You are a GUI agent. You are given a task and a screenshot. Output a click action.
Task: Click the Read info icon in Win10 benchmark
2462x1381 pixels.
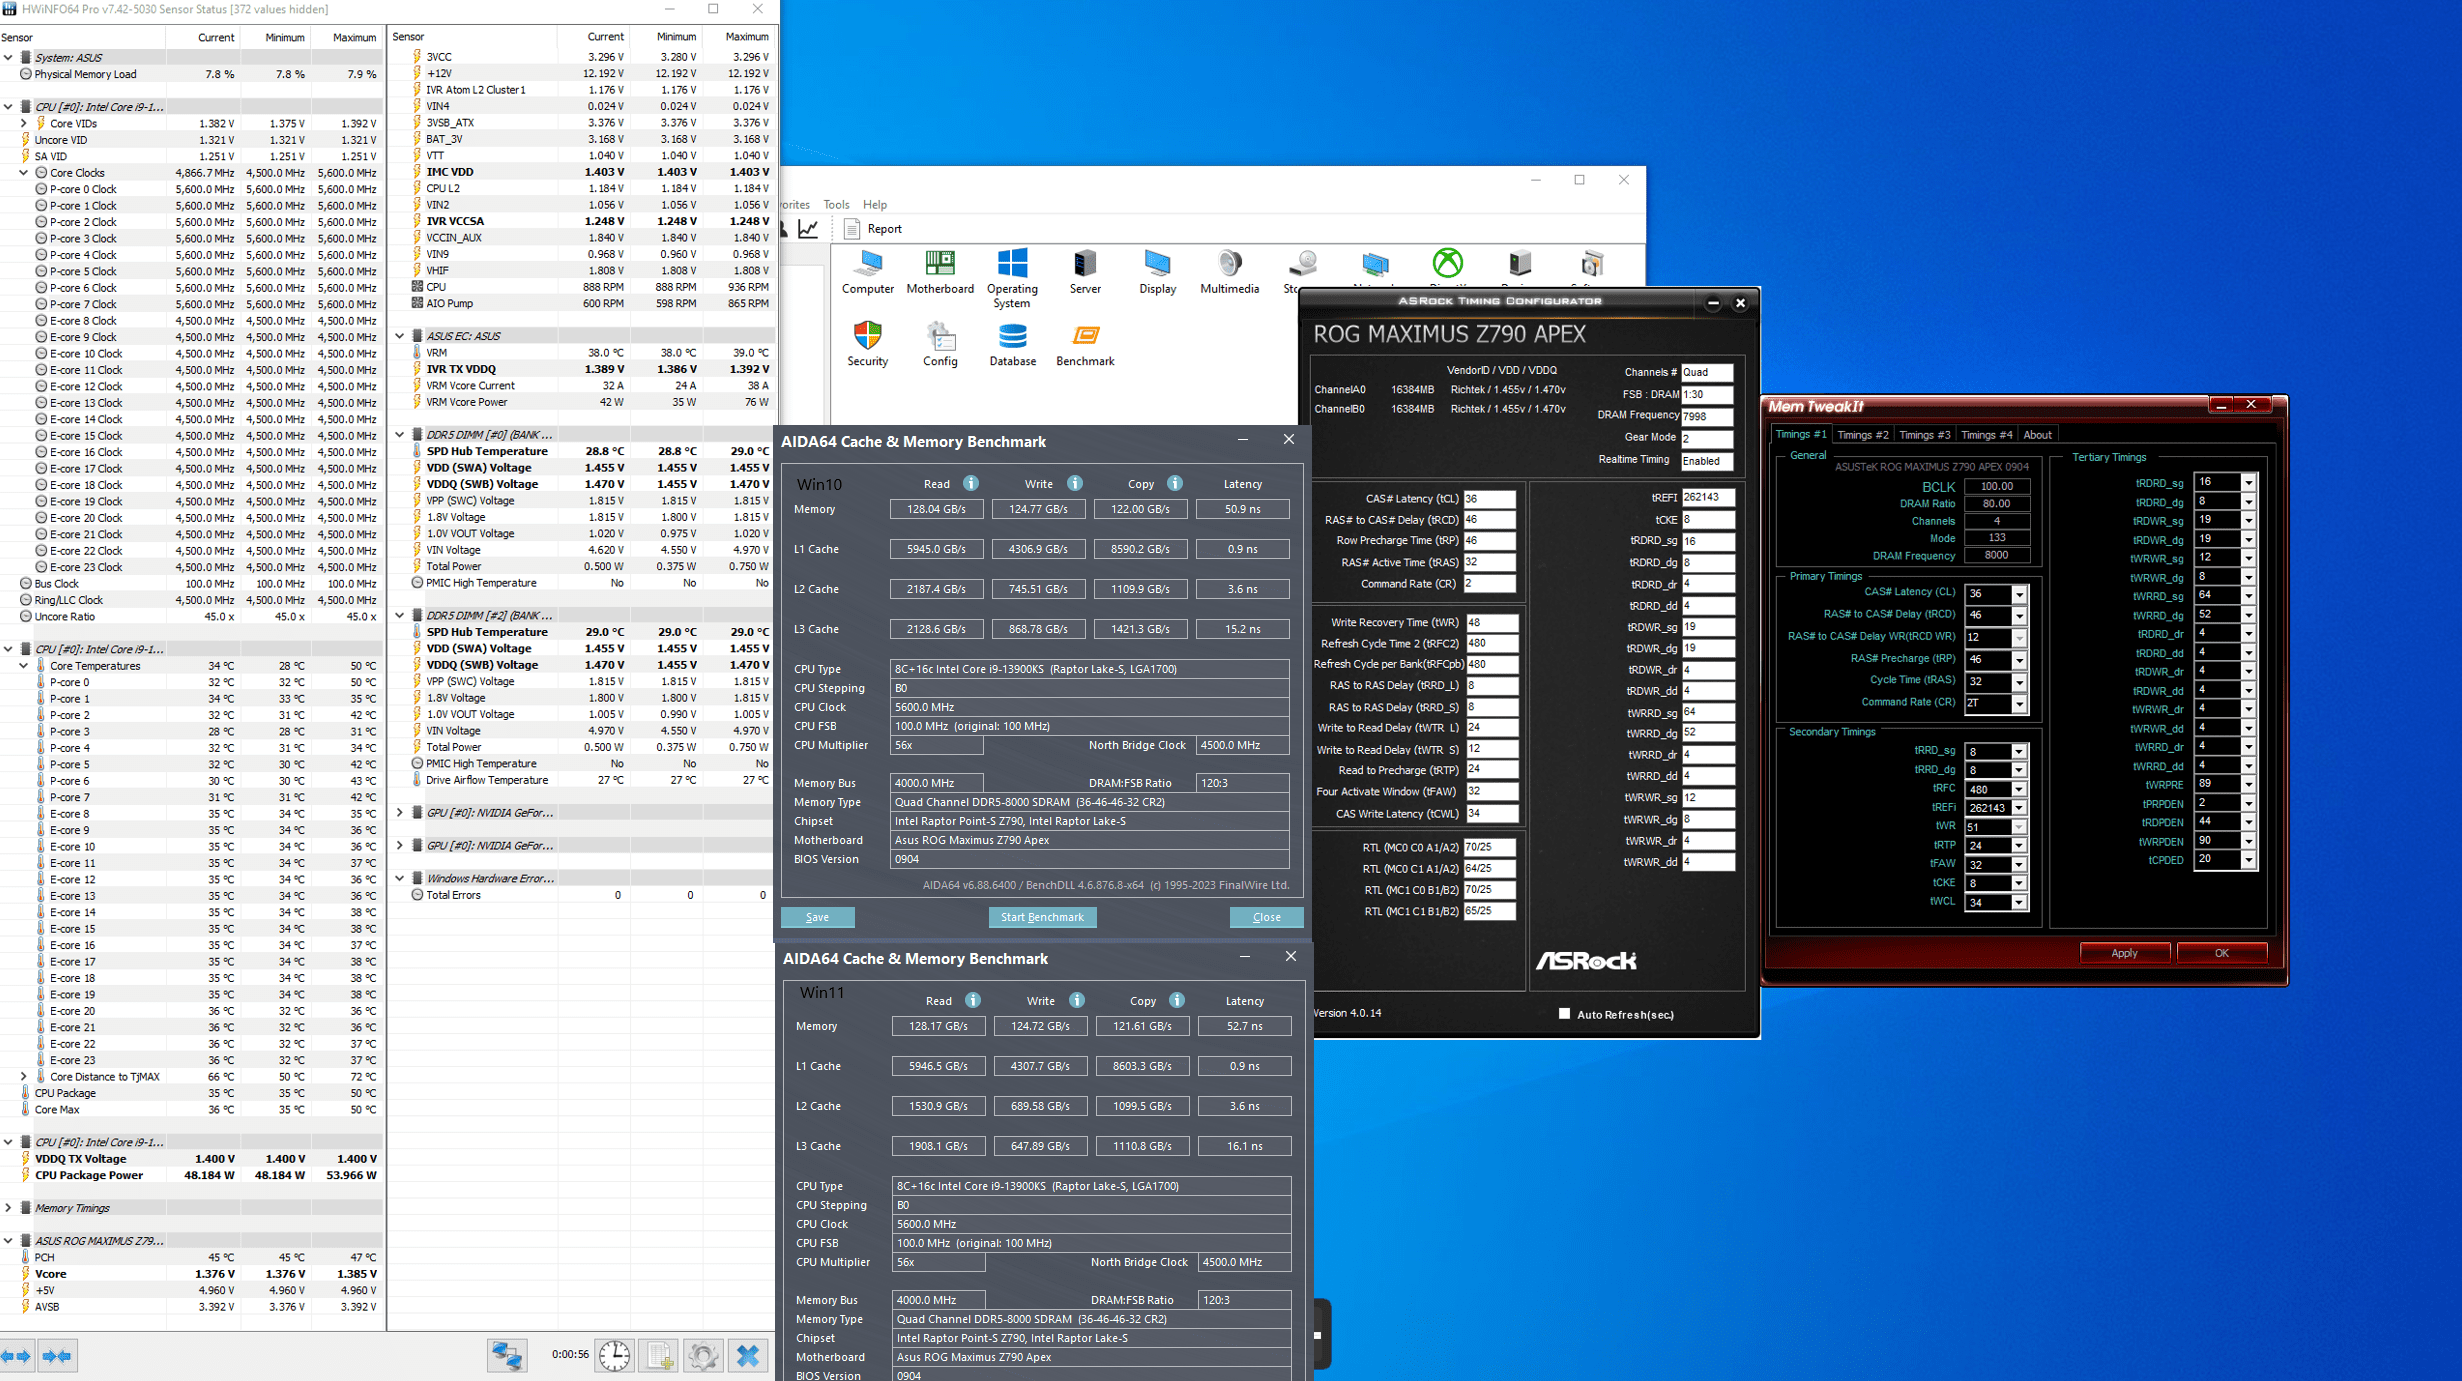coord(970,483)
